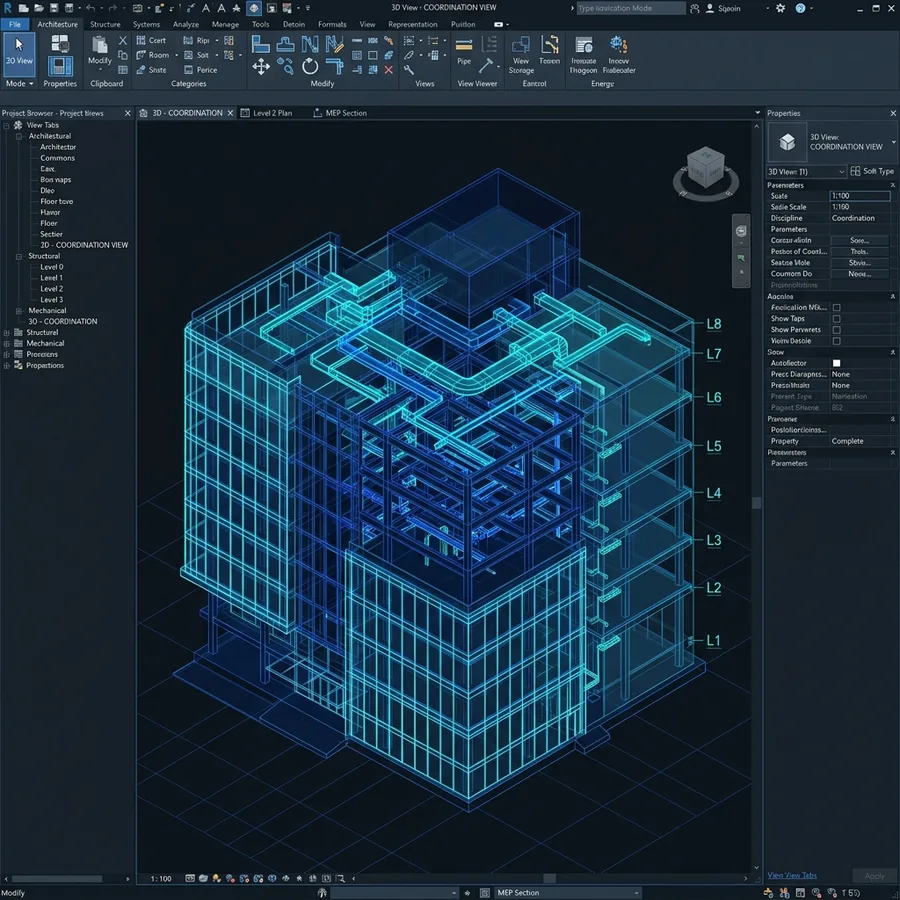Select the Rotate circular arrow tool
Image resolution: width=900 pixels, height=900 pixels.
(310, 67)
